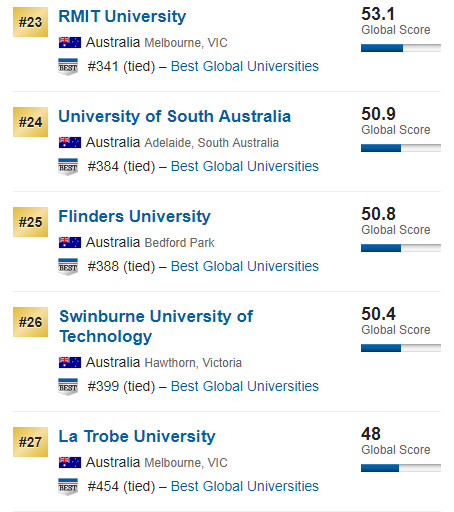Click the BEST badge icon beside #384
Image resolution: width=454 pixels, height=512 pixels.
[x=68, y=167]
